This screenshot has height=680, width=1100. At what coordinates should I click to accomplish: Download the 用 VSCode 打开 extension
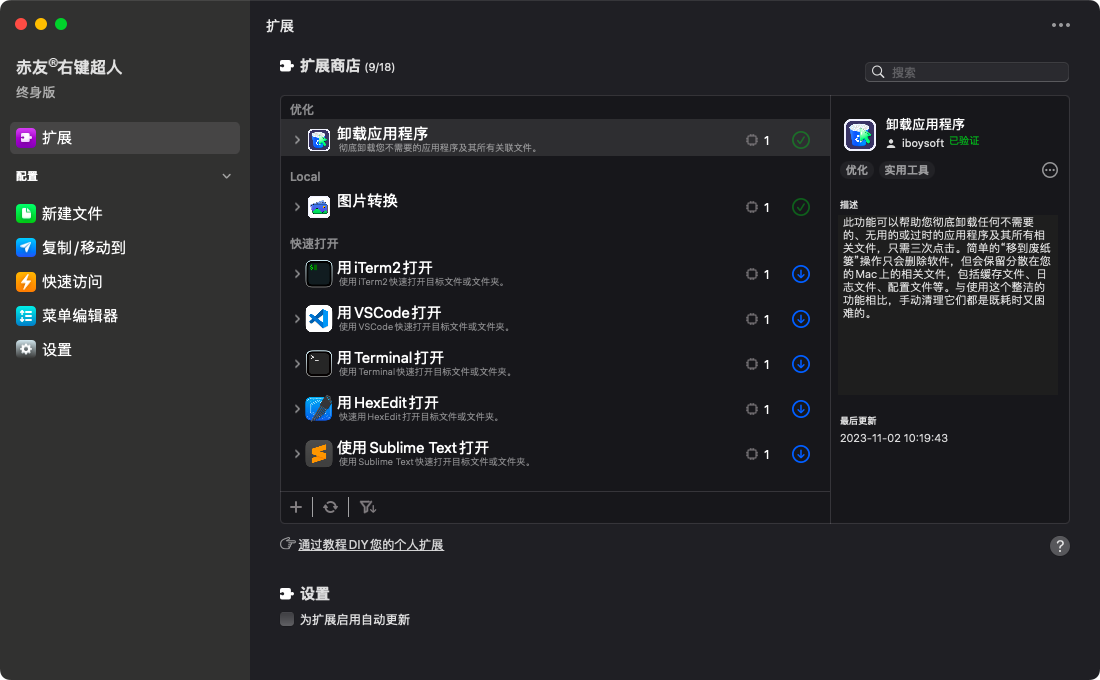pos(800,319)
